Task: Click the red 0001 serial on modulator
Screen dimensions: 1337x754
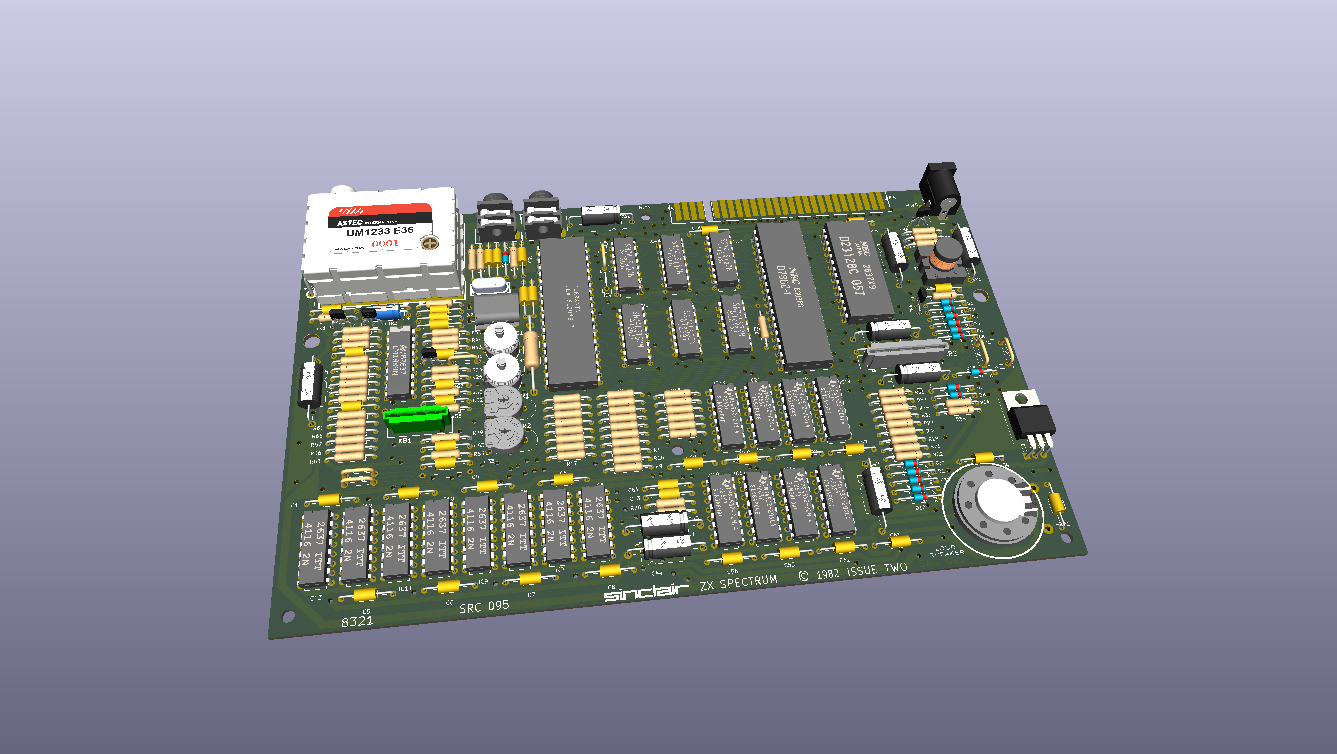Action: pos(385,243)
